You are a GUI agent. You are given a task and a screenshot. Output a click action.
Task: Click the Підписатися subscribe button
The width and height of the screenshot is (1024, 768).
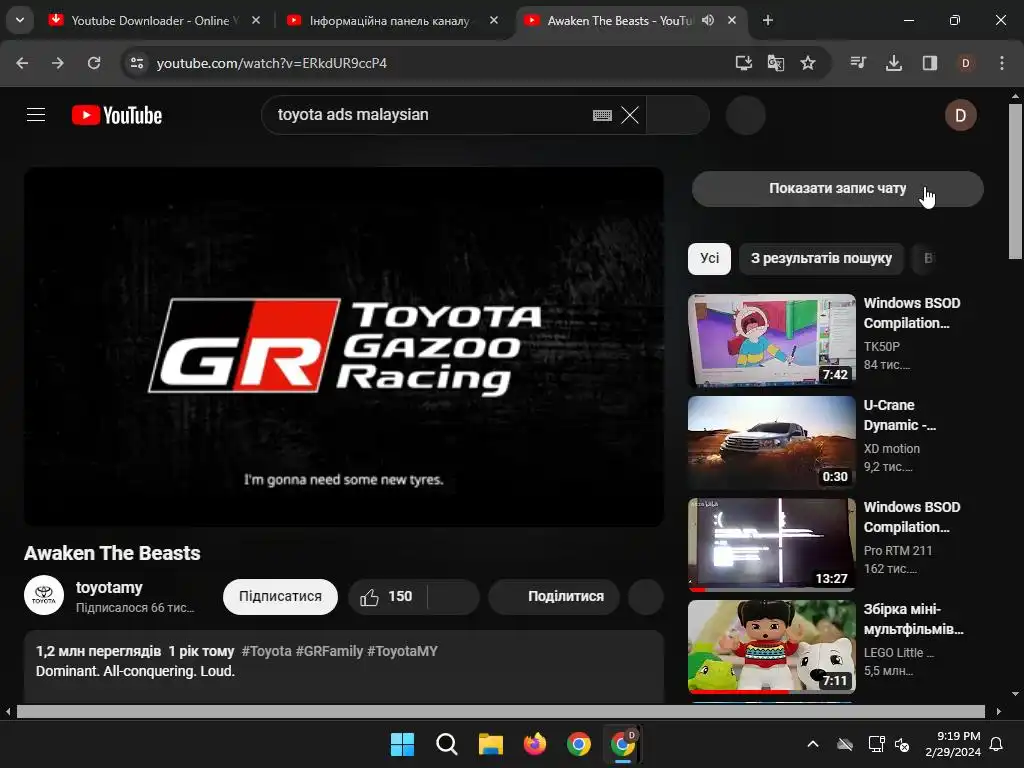point(280,597)
